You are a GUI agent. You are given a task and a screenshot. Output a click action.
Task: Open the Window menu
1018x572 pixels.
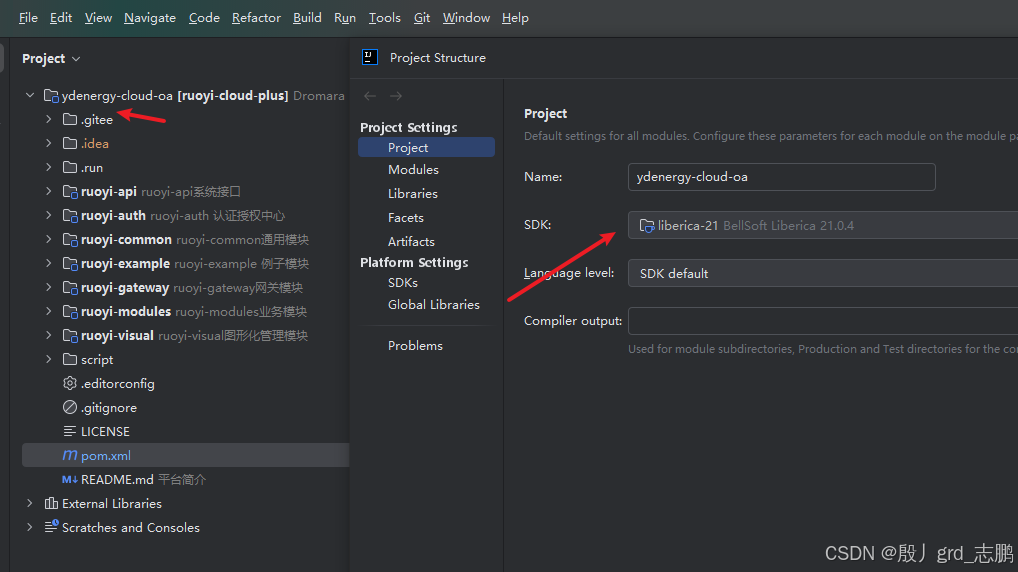(466, 18)
